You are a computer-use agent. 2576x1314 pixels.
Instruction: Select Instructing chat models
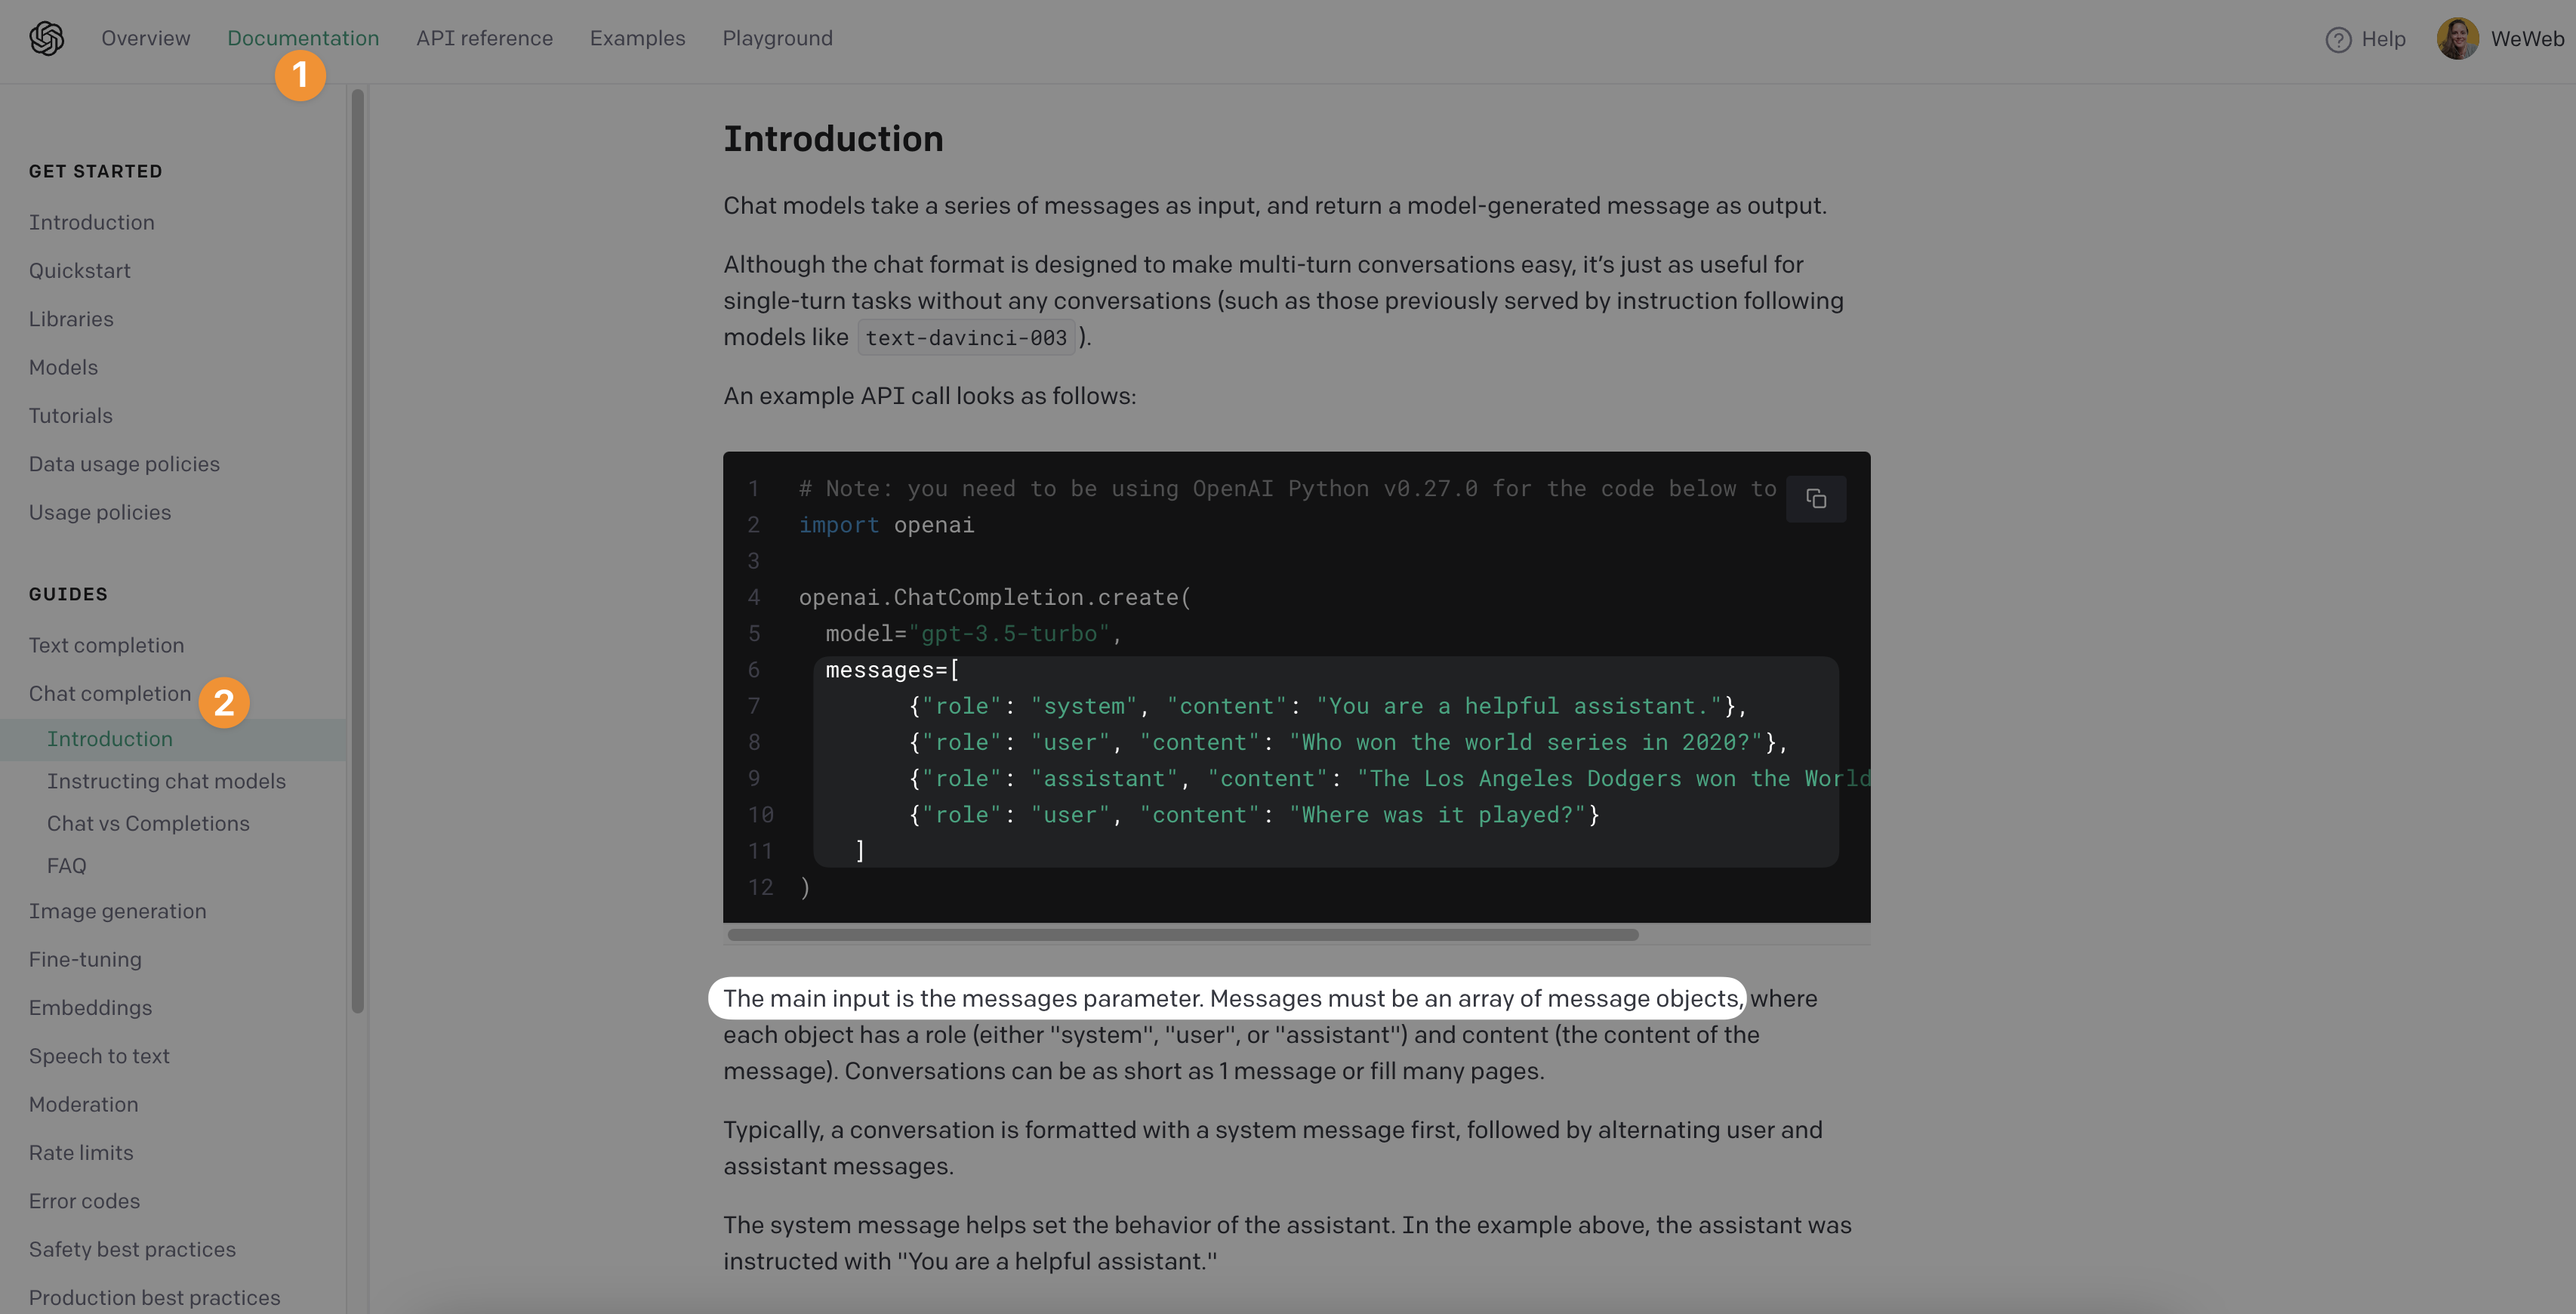[x=166, y=781]
